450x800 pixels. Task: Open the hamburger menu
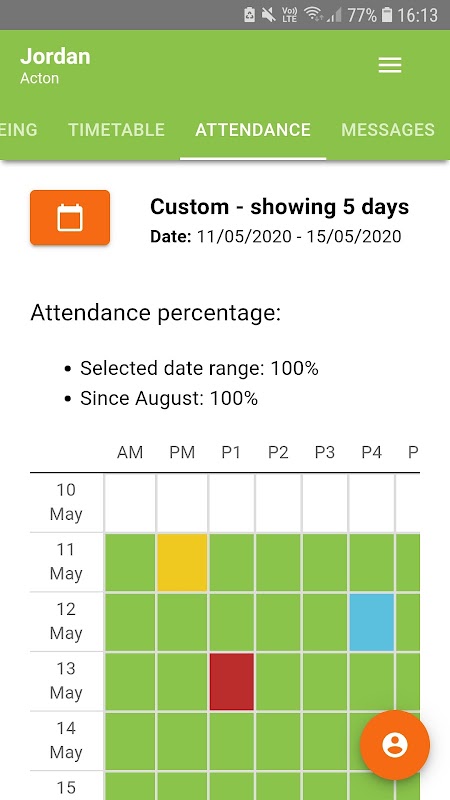[x=390, y=65]
